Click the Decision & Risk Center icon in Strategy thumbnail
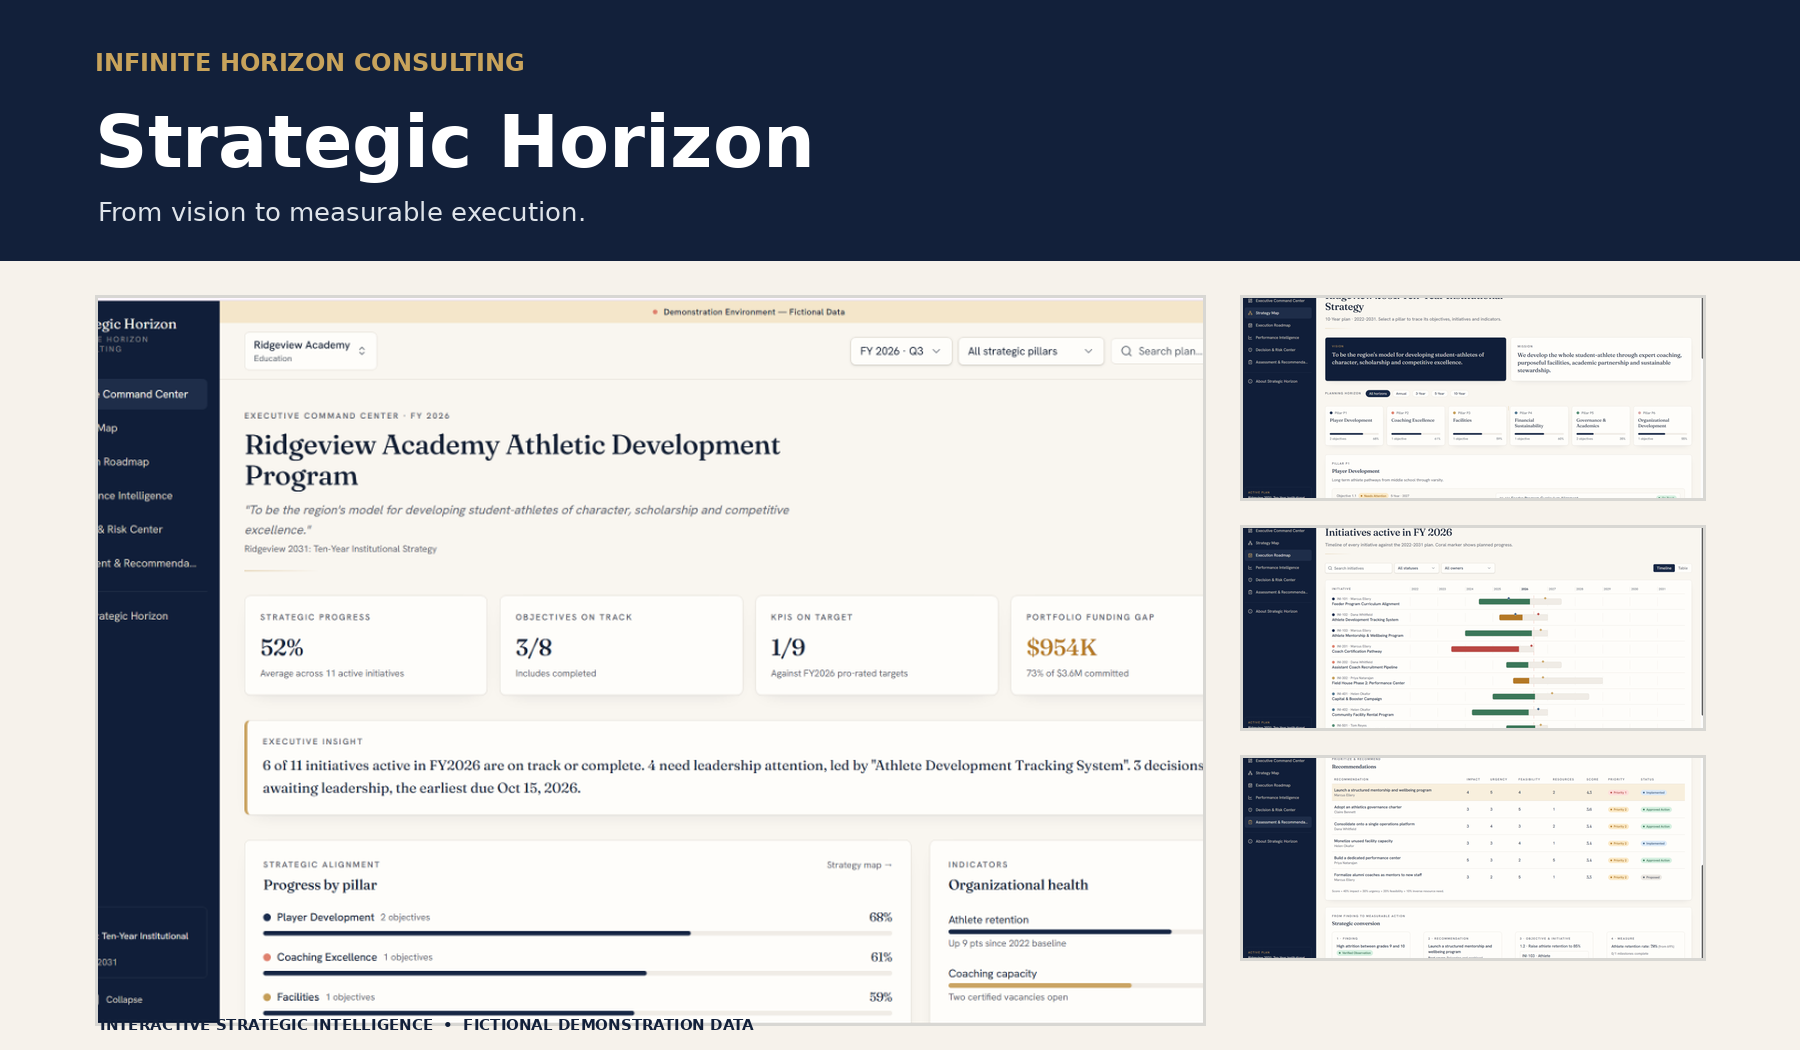Screen dimensions: 1800x1050 1250,350
